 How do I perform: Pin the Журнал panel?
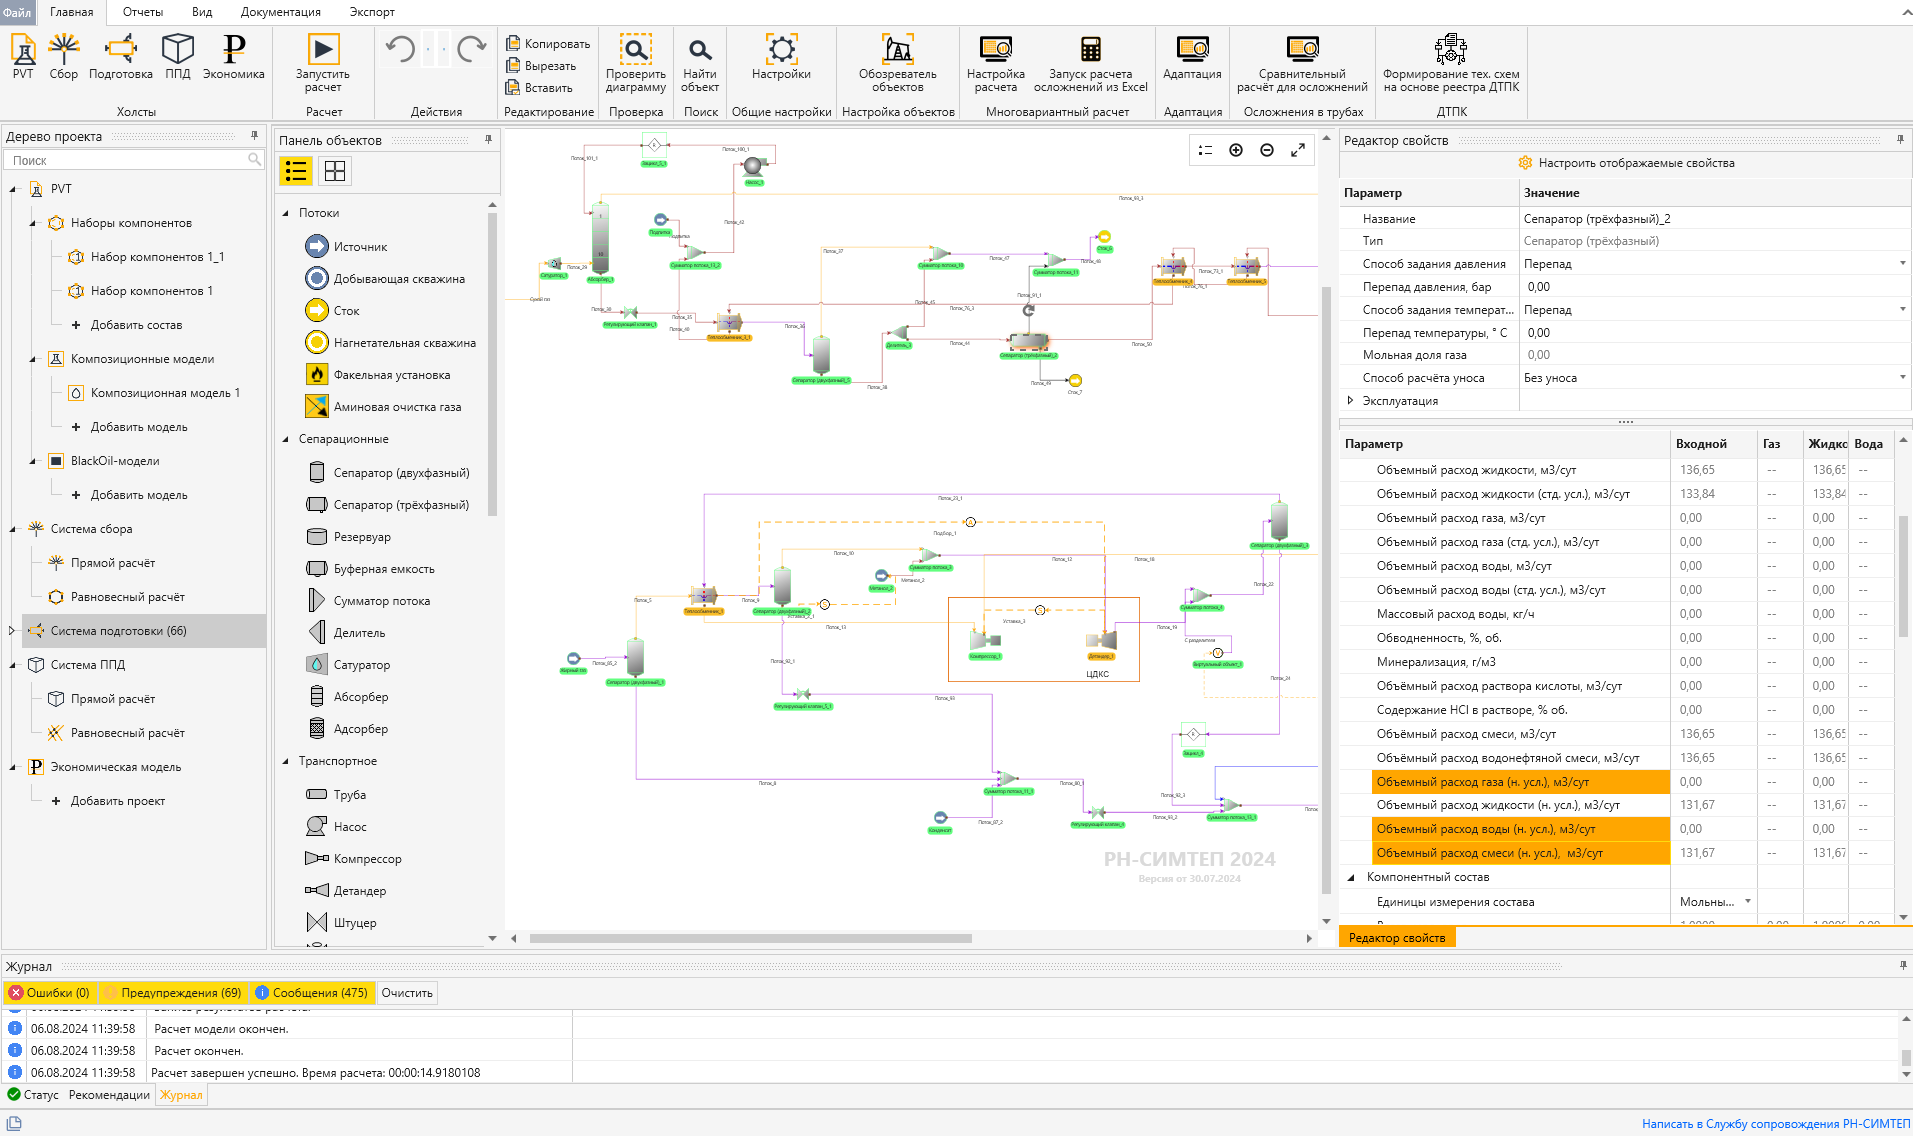pyautogui.click(x=1903, y=965)
